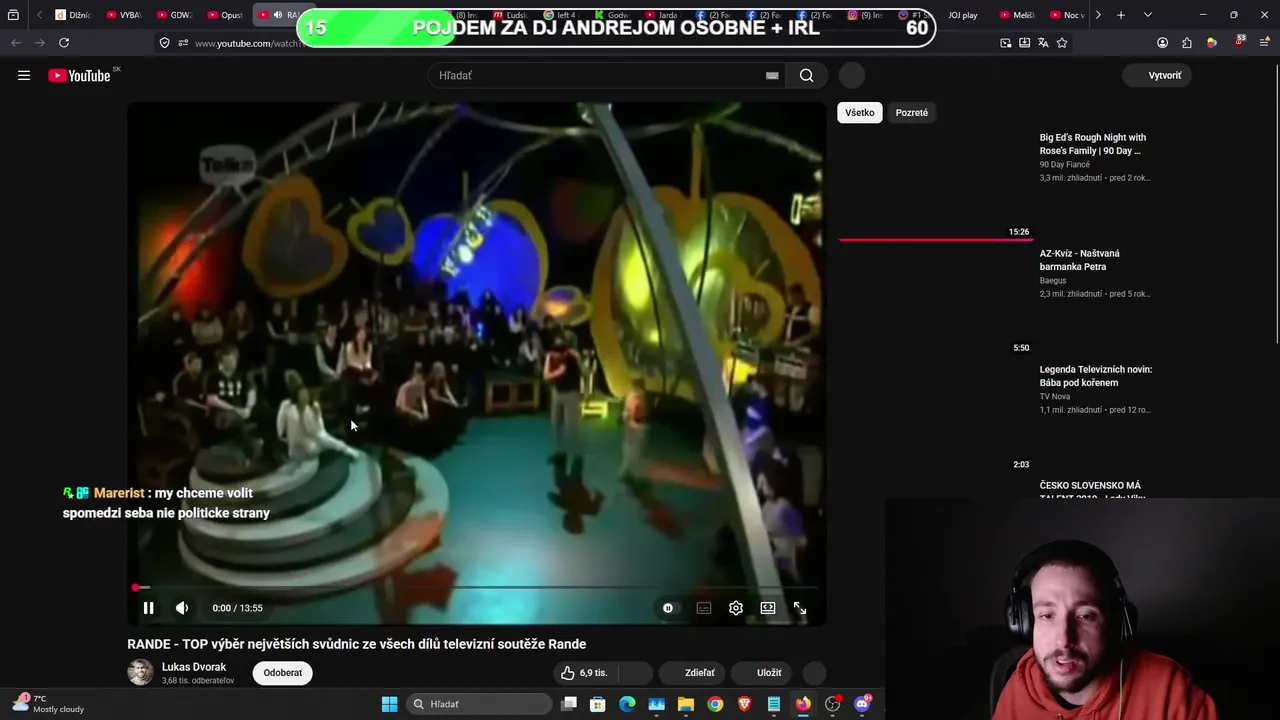Expand the list-all-tabs dropdown arrow
The height and width of the screenshot is (720, 1280).
point(1147,15)
